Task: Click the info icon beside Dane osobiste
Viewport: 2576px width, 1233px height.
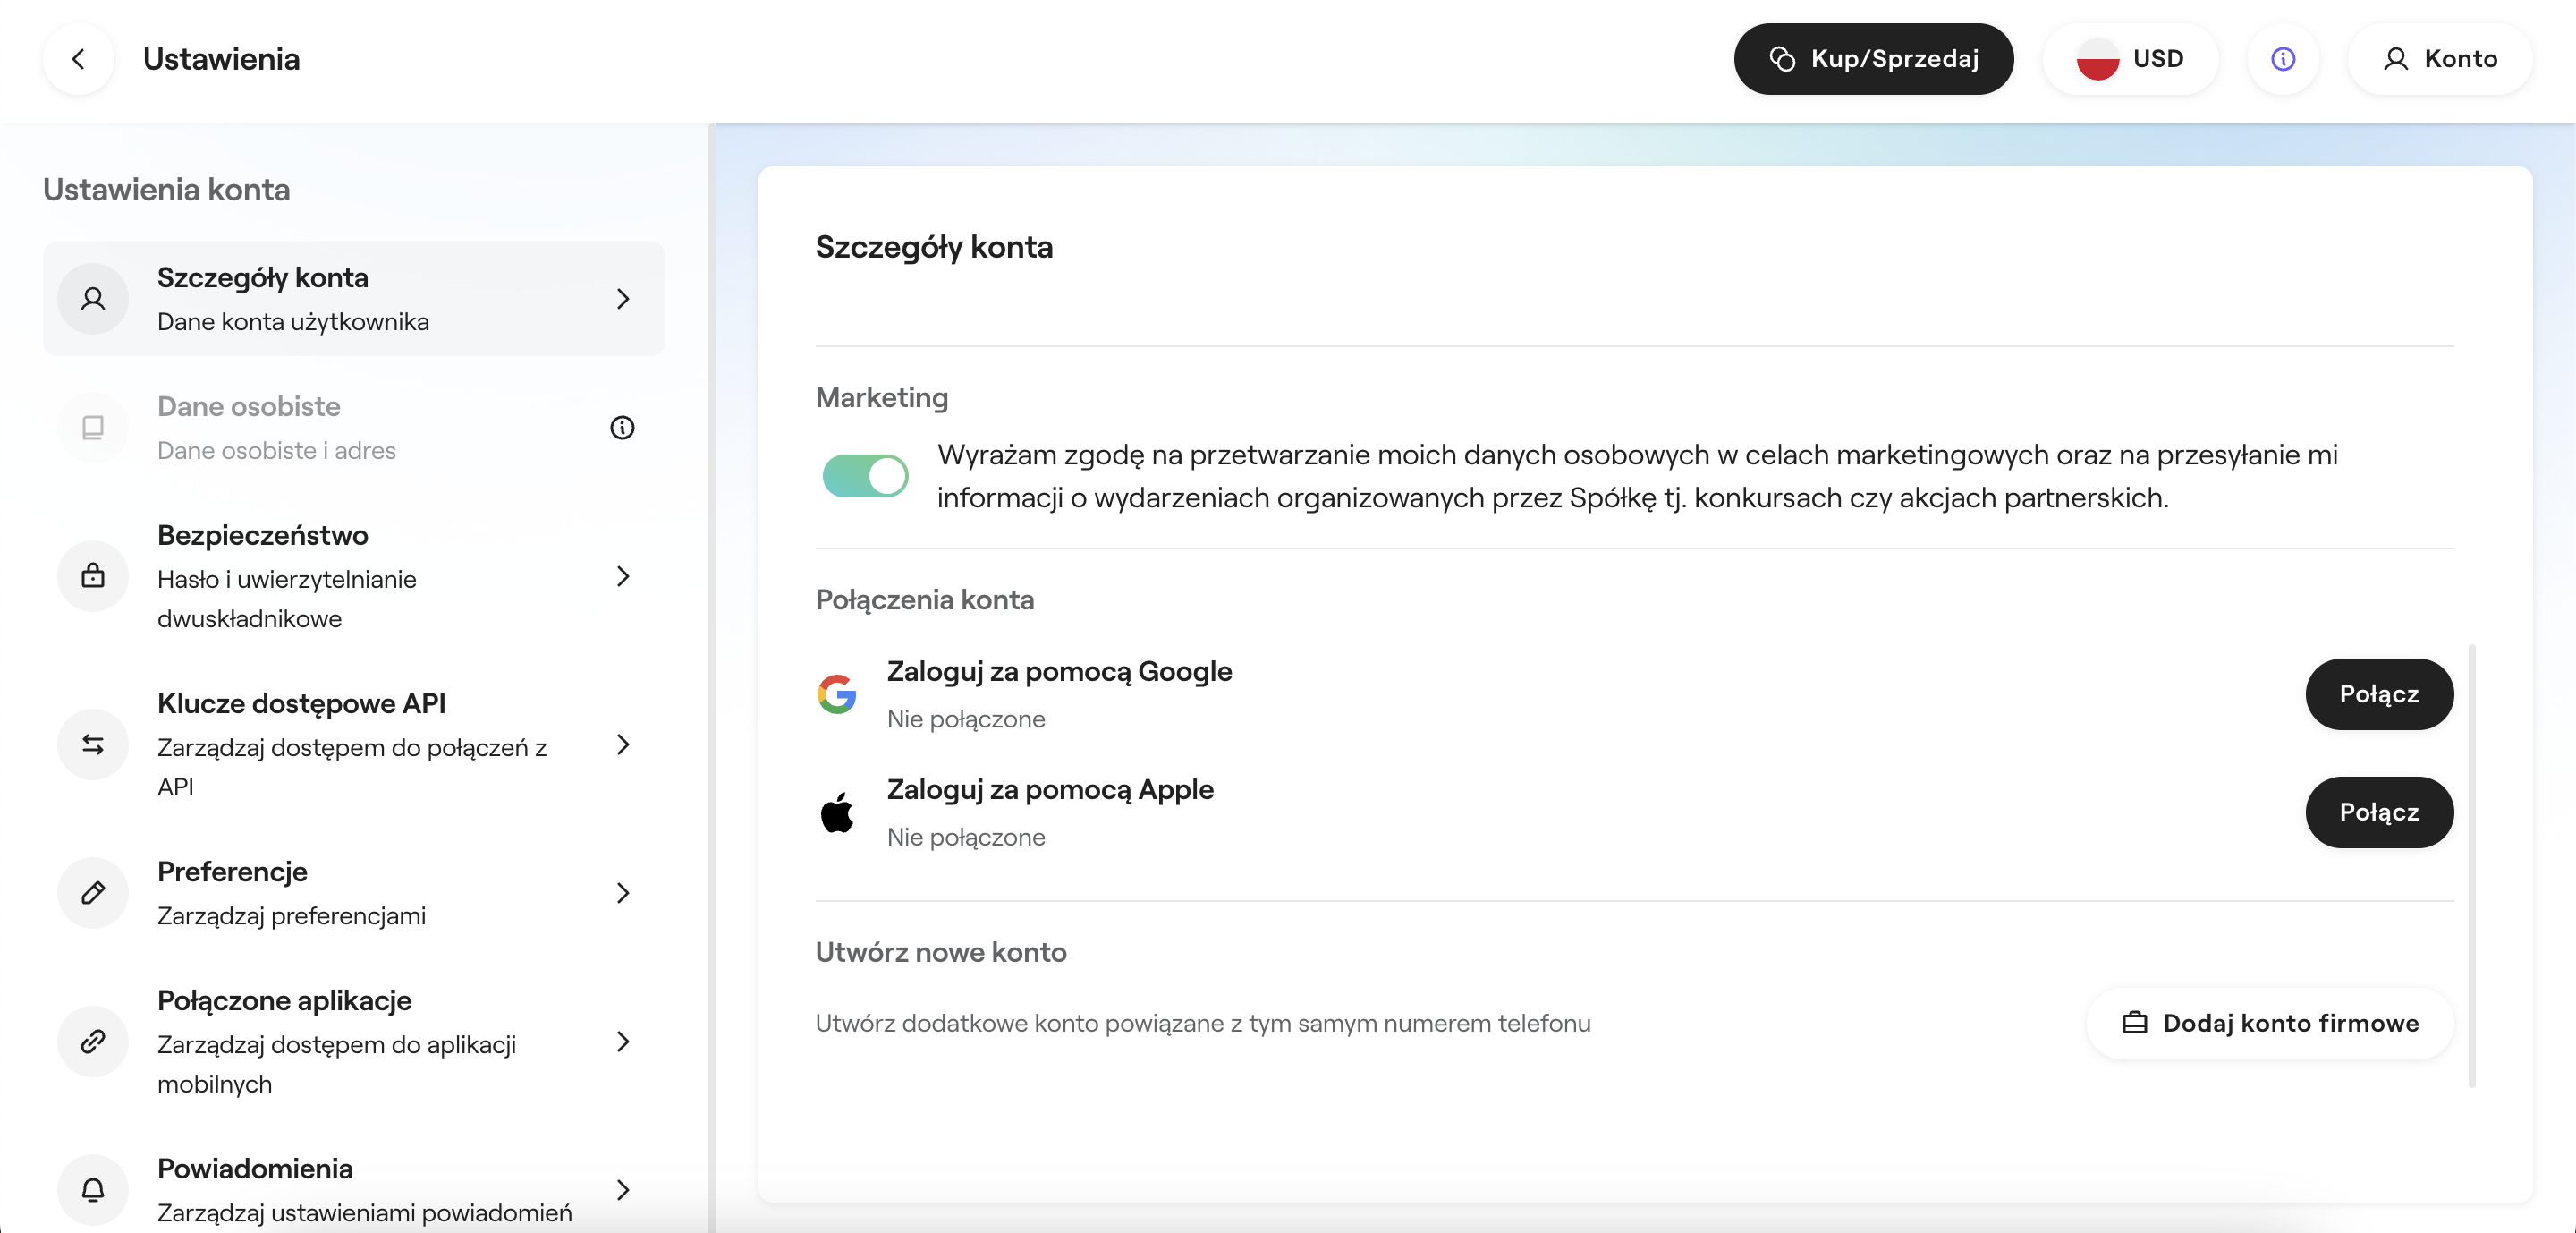Action: (622, 428)
